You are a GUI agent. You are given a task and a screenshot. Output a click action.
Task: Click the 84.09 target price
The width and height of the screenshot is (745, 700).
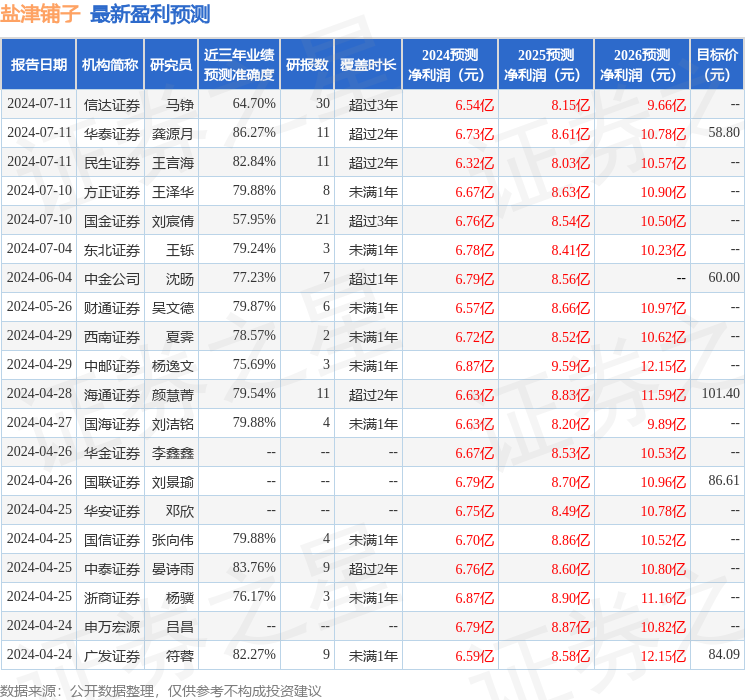(x=724, y=654)
